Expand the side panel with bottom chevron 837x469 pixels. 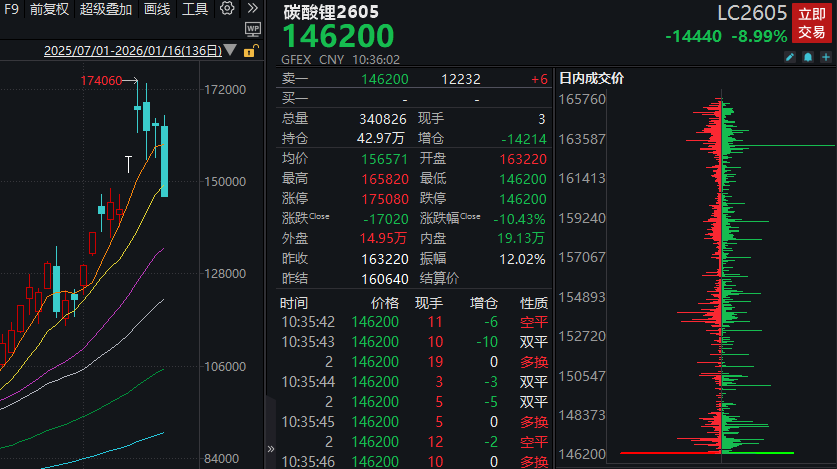(x=269, y=449)
